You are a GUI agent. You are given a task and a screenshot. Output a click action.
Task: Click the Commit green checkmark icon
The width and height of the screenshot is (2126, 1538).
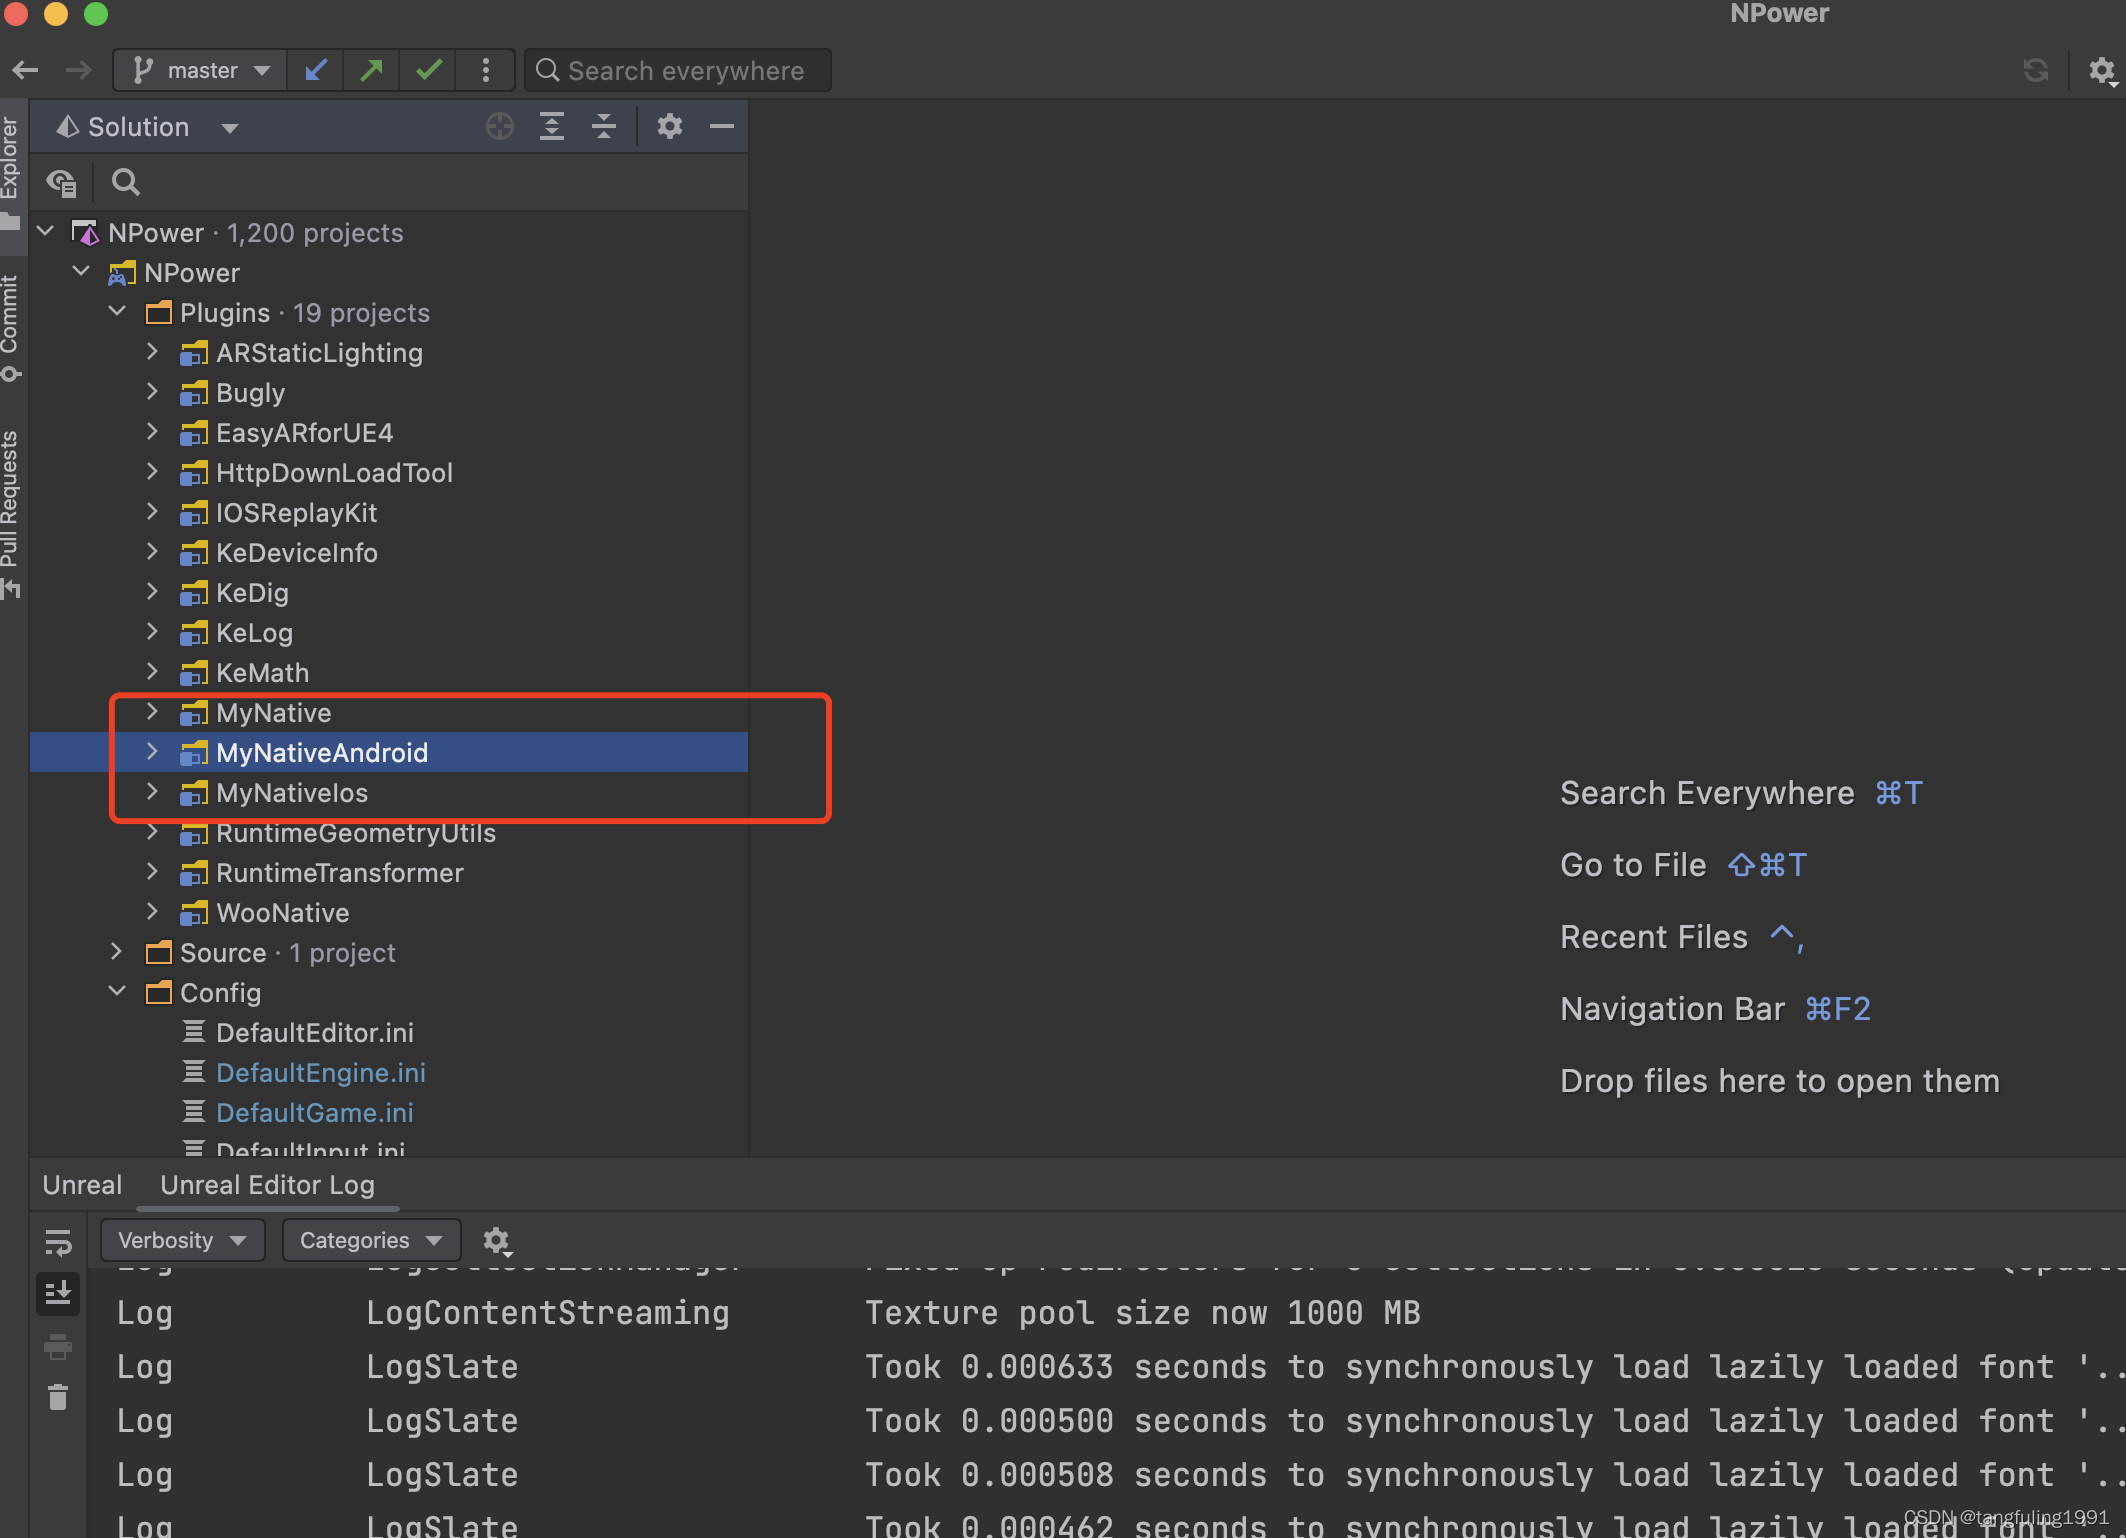[x=428, y=70]
